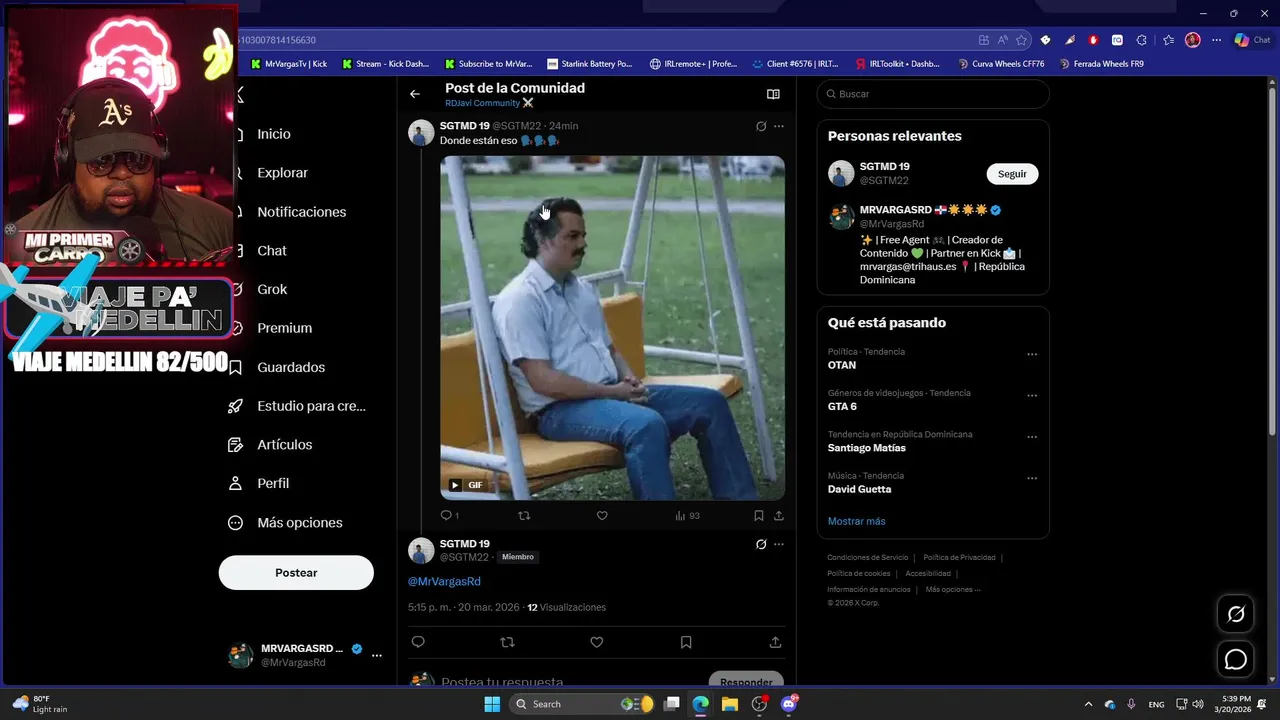Open the Starlink Battery bookmark
Viewport: 1280px width, 720px height.
[x=590, y=64]
